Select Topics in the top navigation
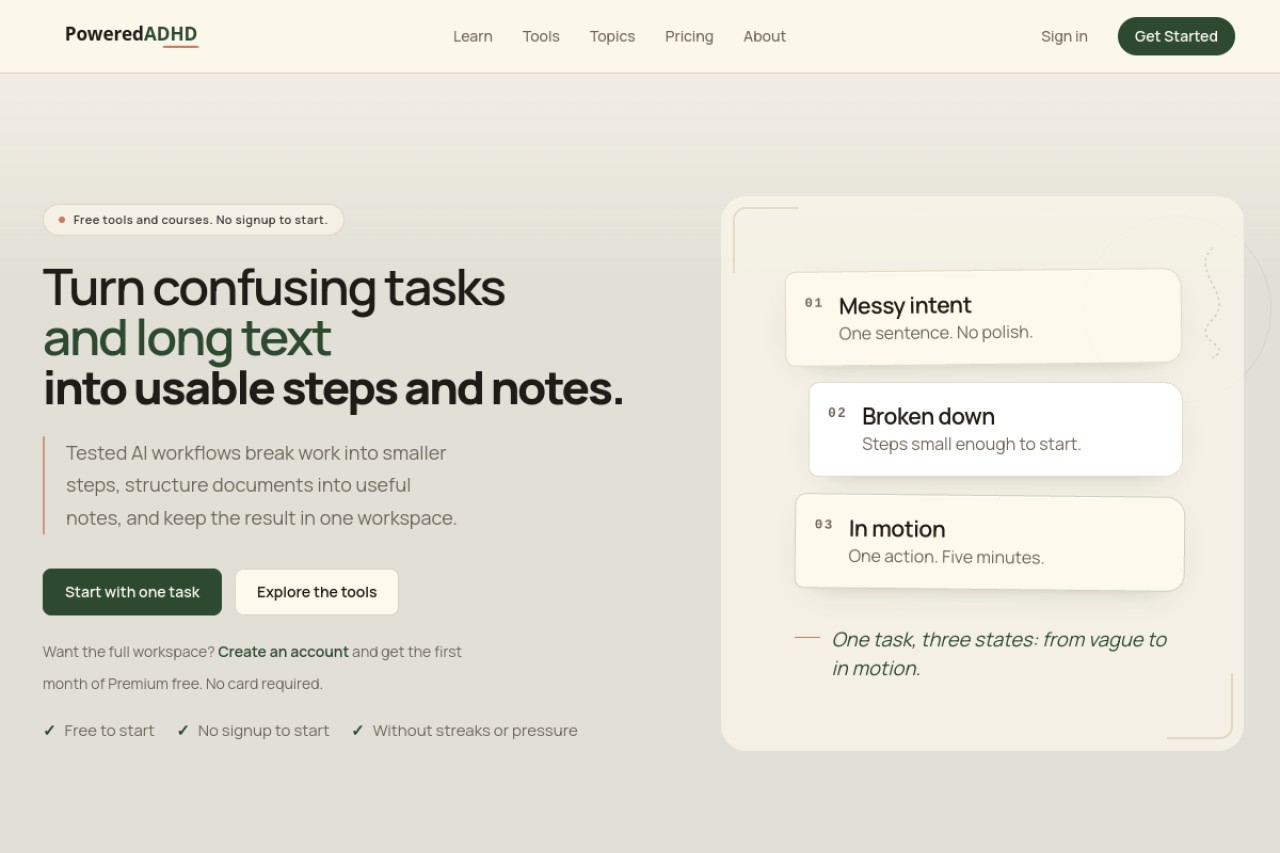Screen dimensions: 1280x853 [612, 36]
